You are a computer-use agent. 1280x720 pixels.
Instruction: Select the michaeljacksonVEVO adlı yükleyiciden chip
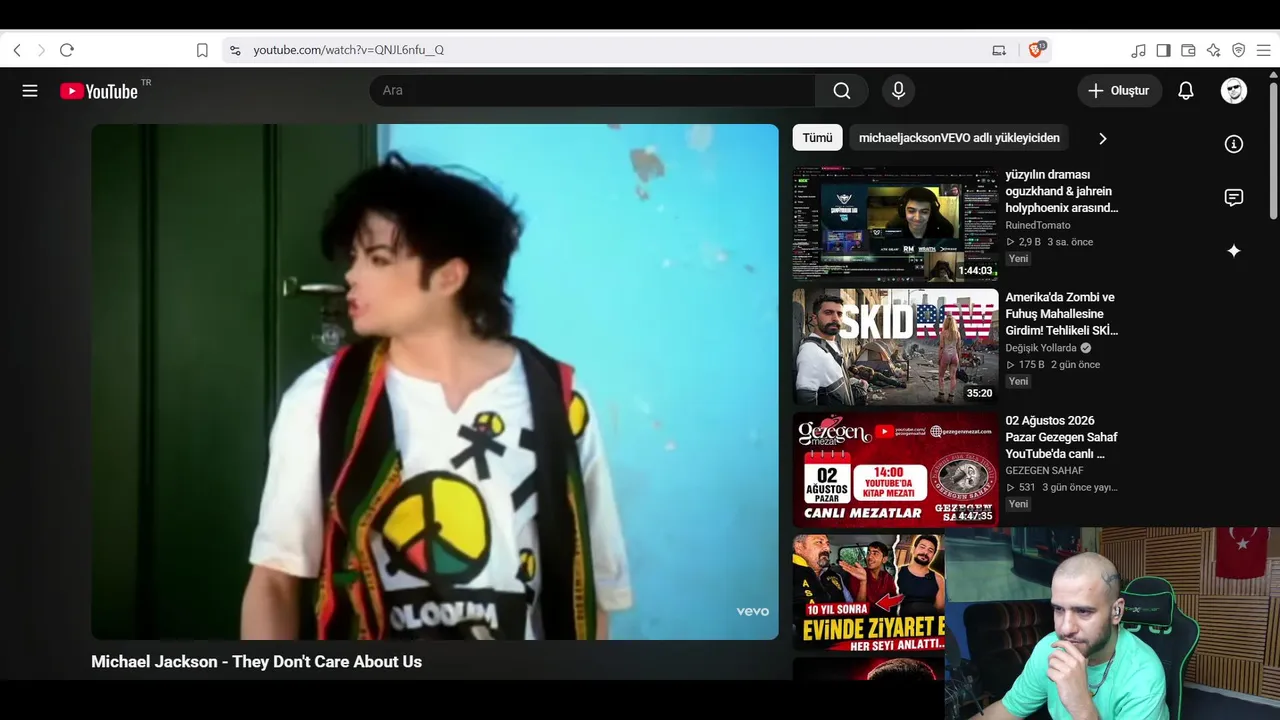(x=959, y=138)
